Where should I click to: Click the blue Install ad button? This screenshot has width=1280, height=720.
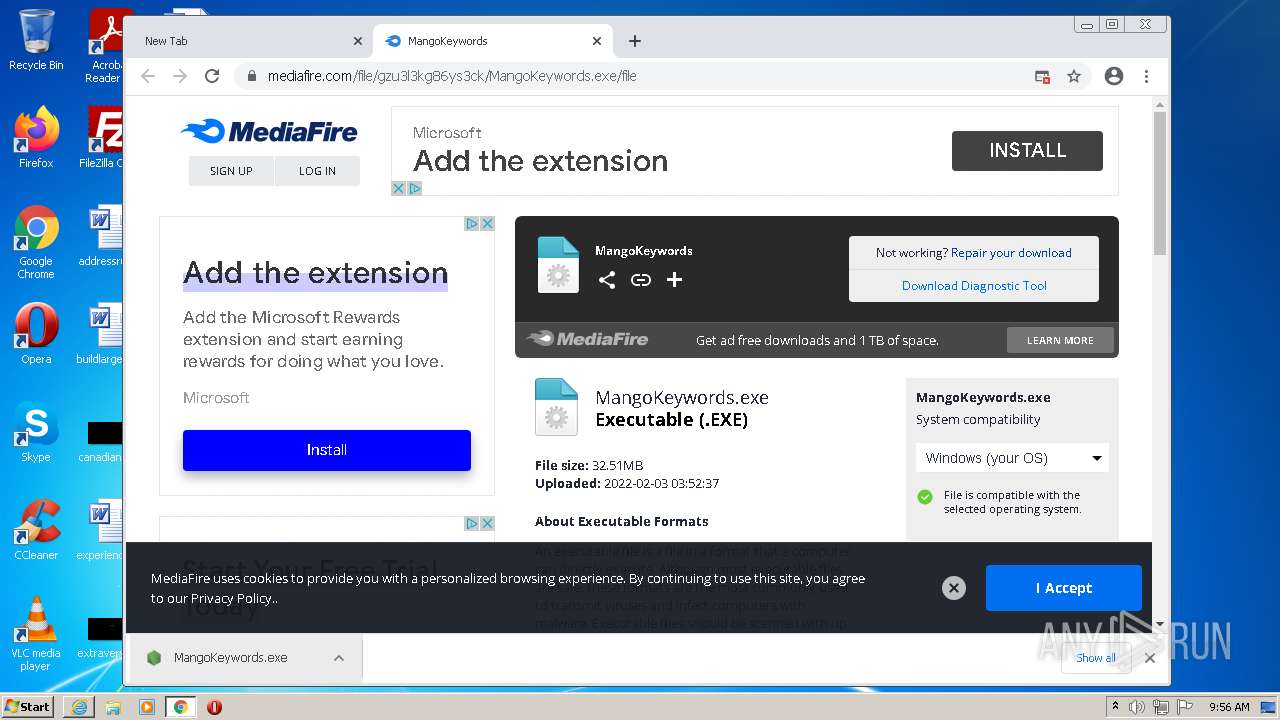[327, 450]
